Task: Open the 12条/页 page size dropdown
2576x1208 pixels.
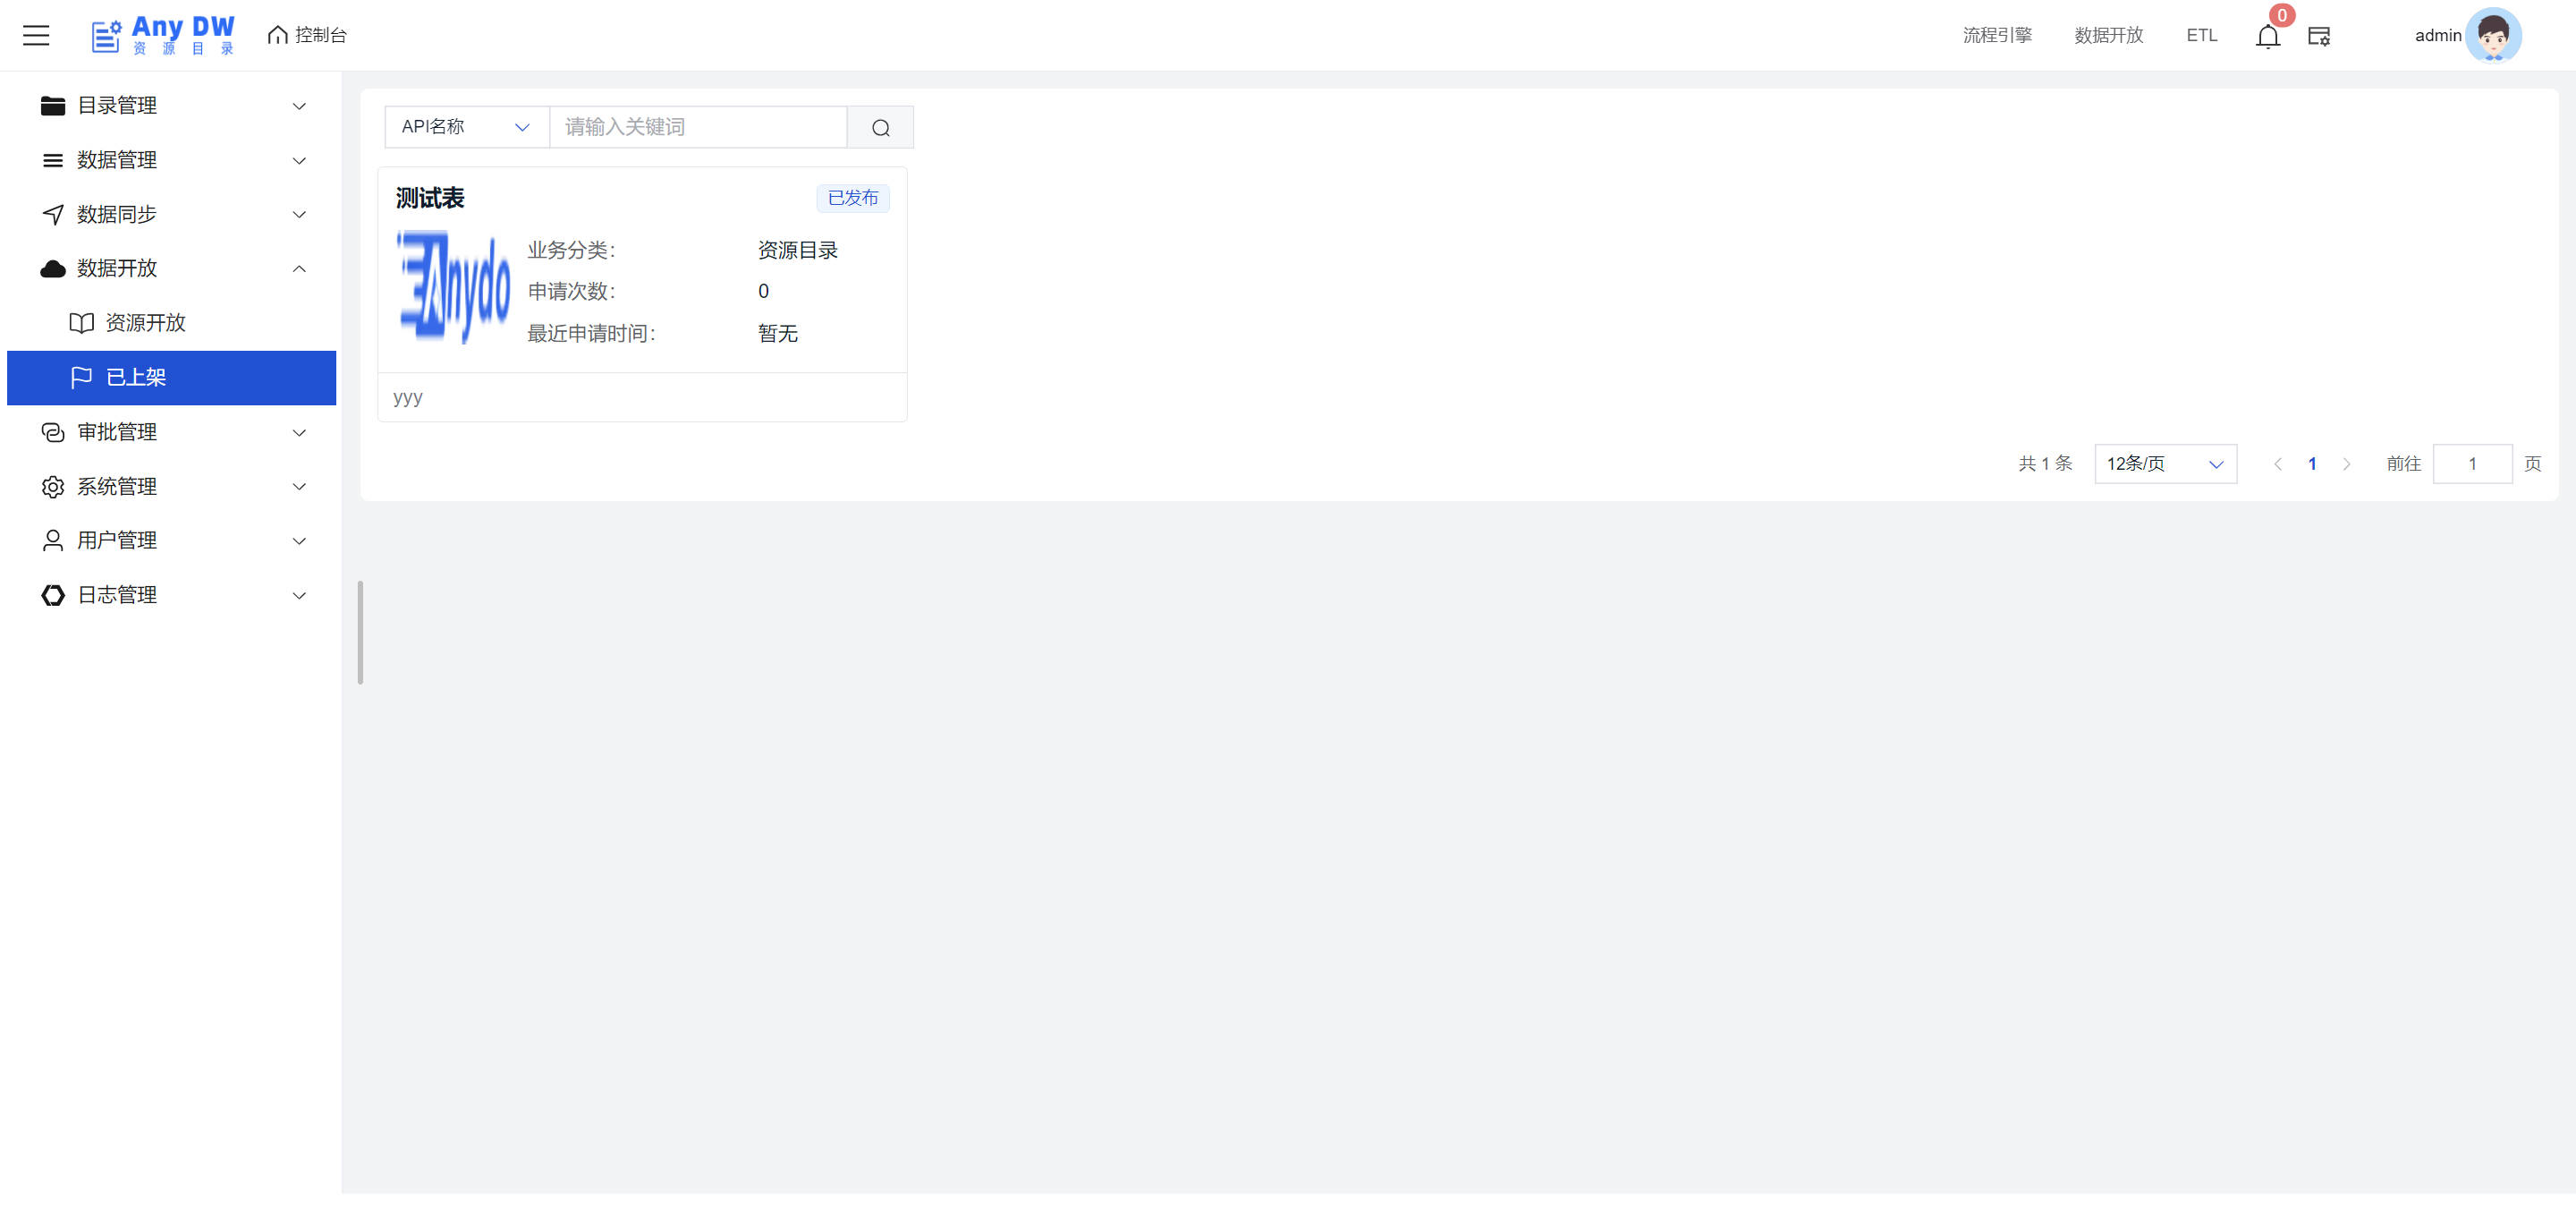Action: click(2165, 464)
